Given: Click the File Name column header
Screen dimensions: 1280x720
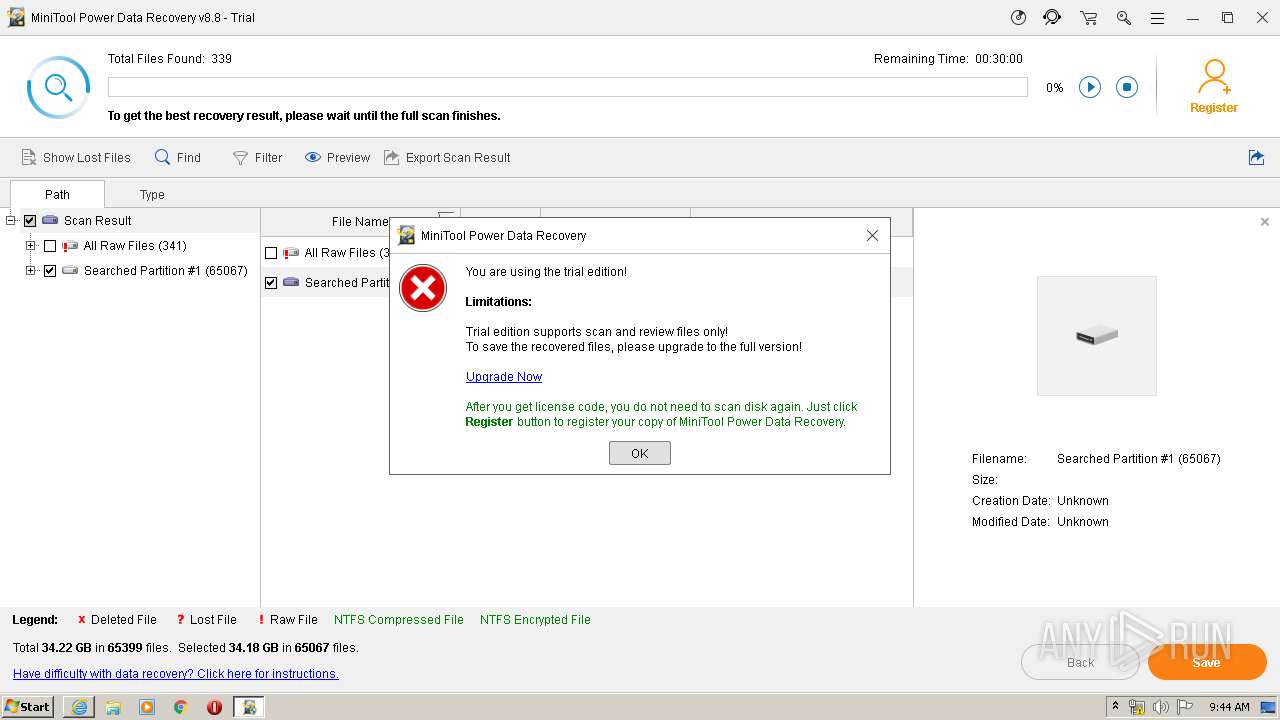Looking at the screenshot, I should coord(360,221).
